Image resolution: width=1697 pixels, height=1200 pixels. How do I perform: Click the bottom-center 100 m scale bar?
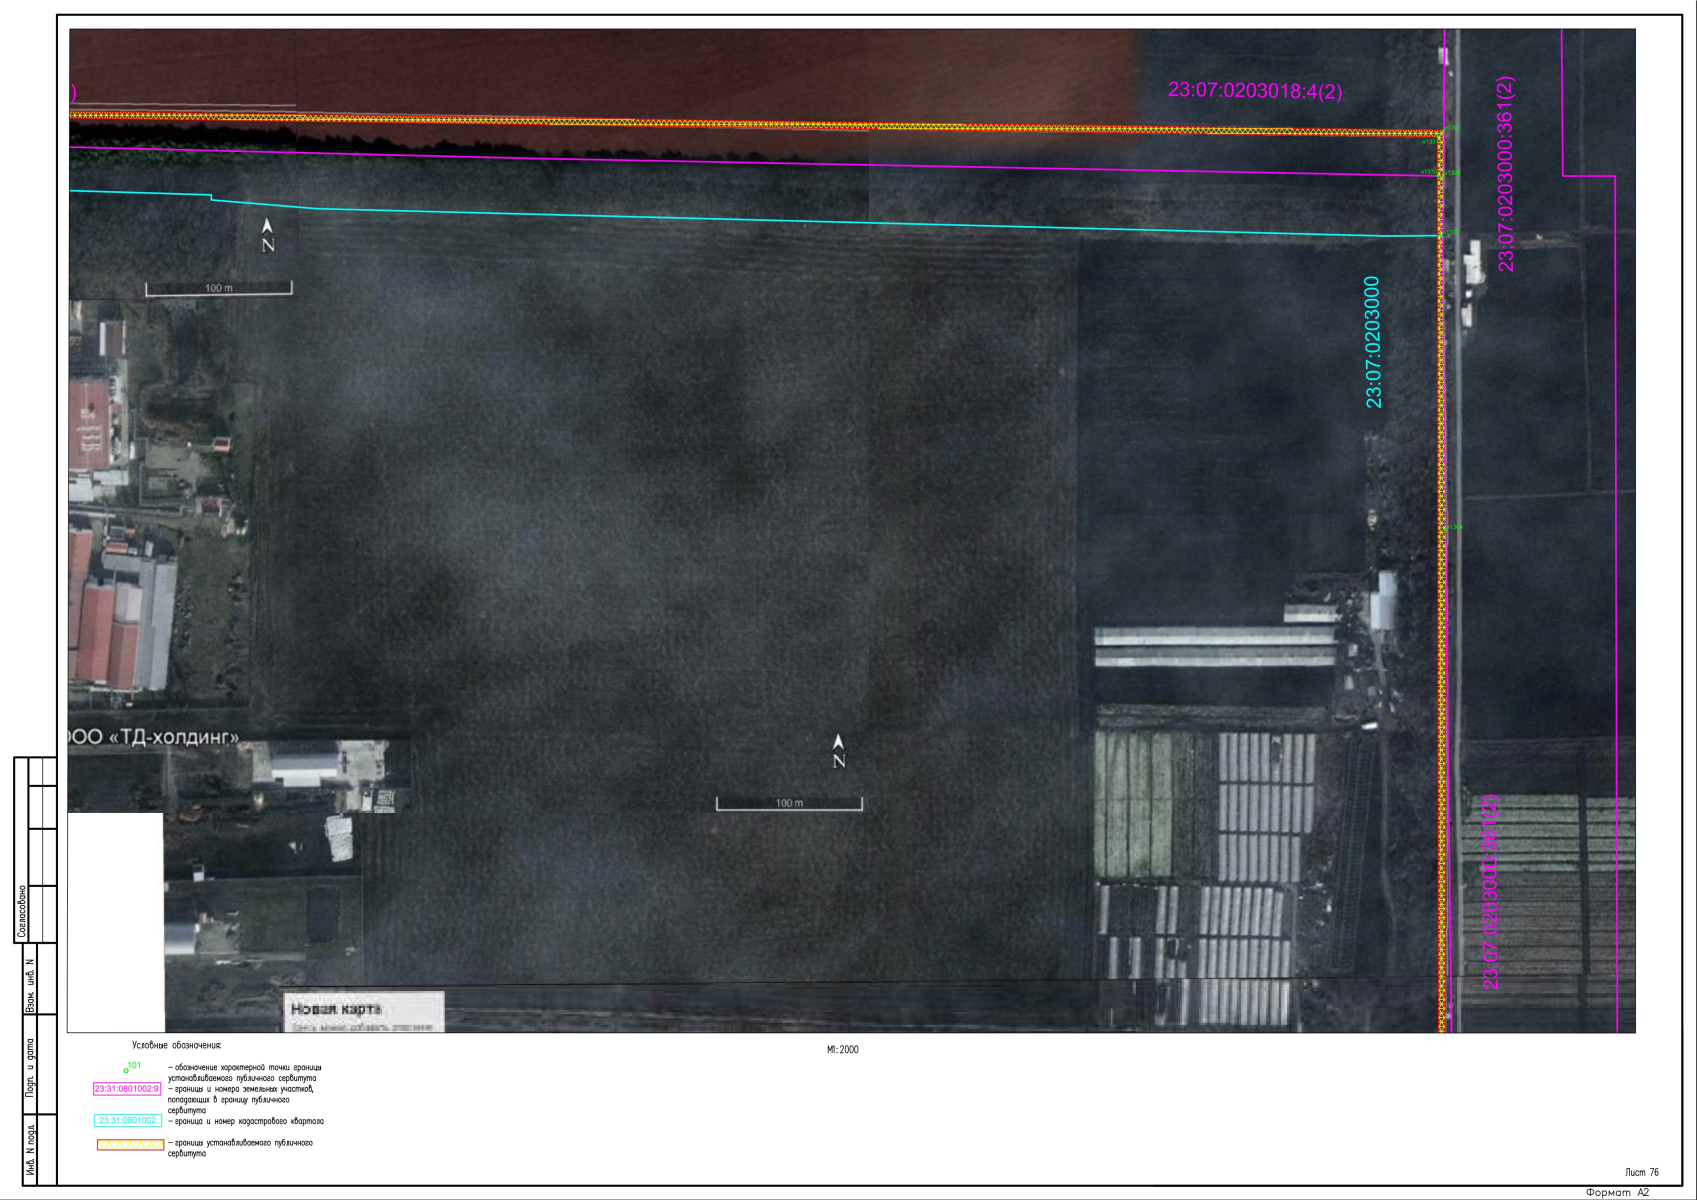(x=789, y=803)
